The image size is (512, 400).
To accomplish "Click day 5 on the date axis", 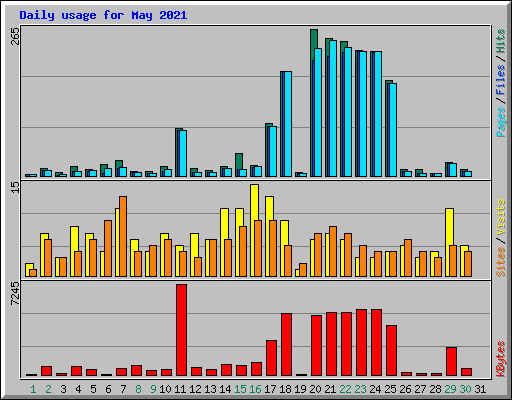I will [93, 389].
